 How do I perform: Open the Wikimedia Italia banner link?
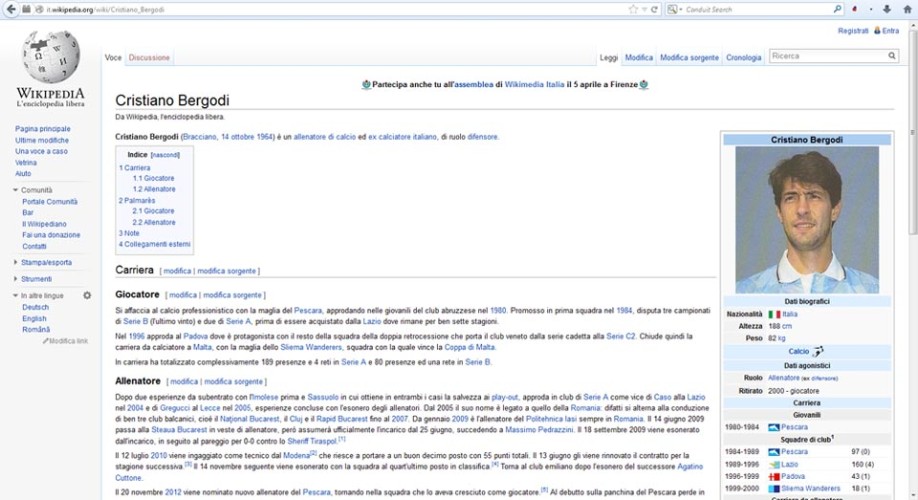534,84
